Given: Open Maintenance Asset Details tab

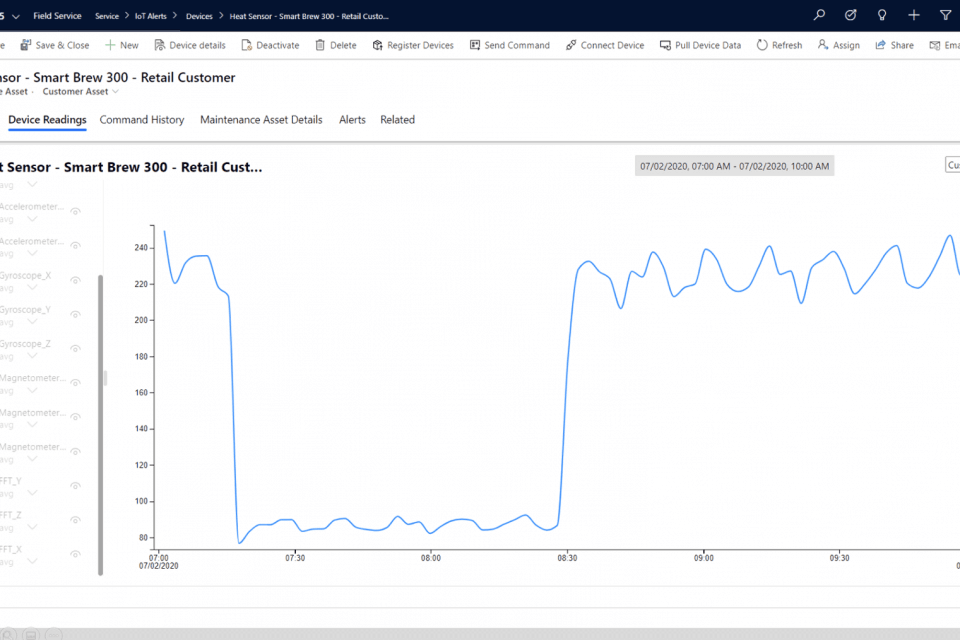Looking at the screenshot, I should [261, 120].
